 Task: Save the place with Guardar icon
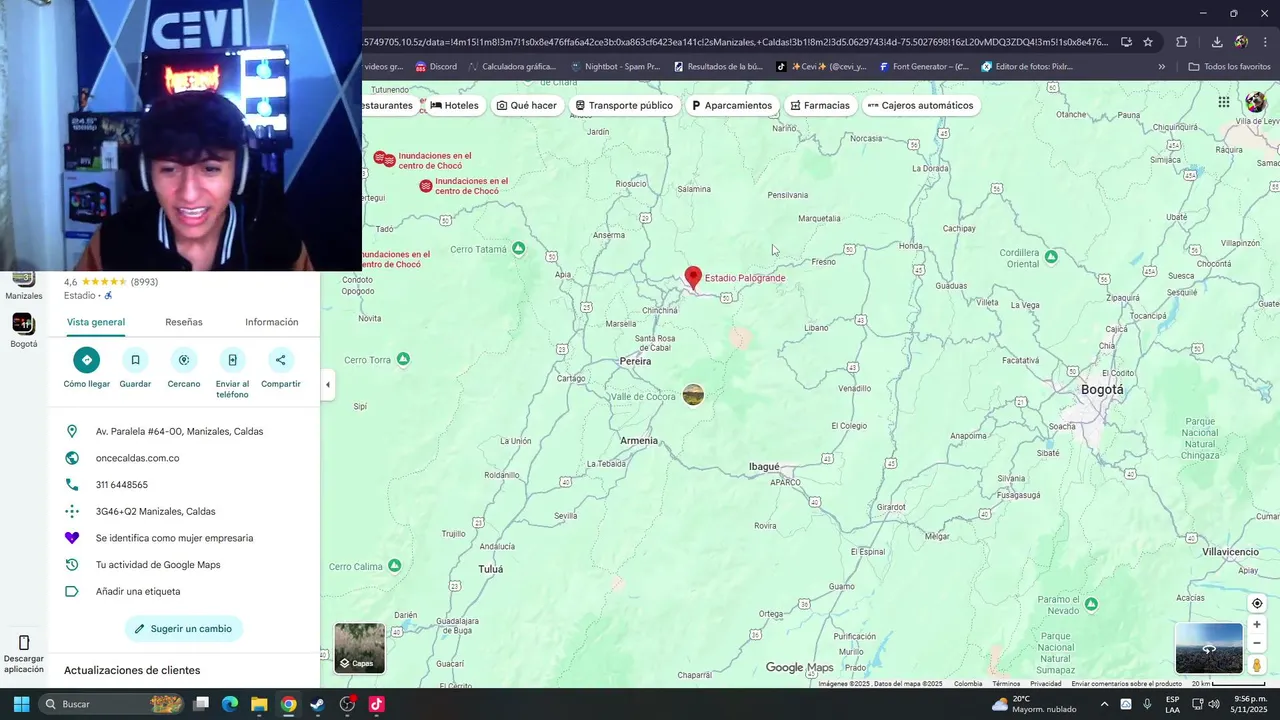point(135,360)
